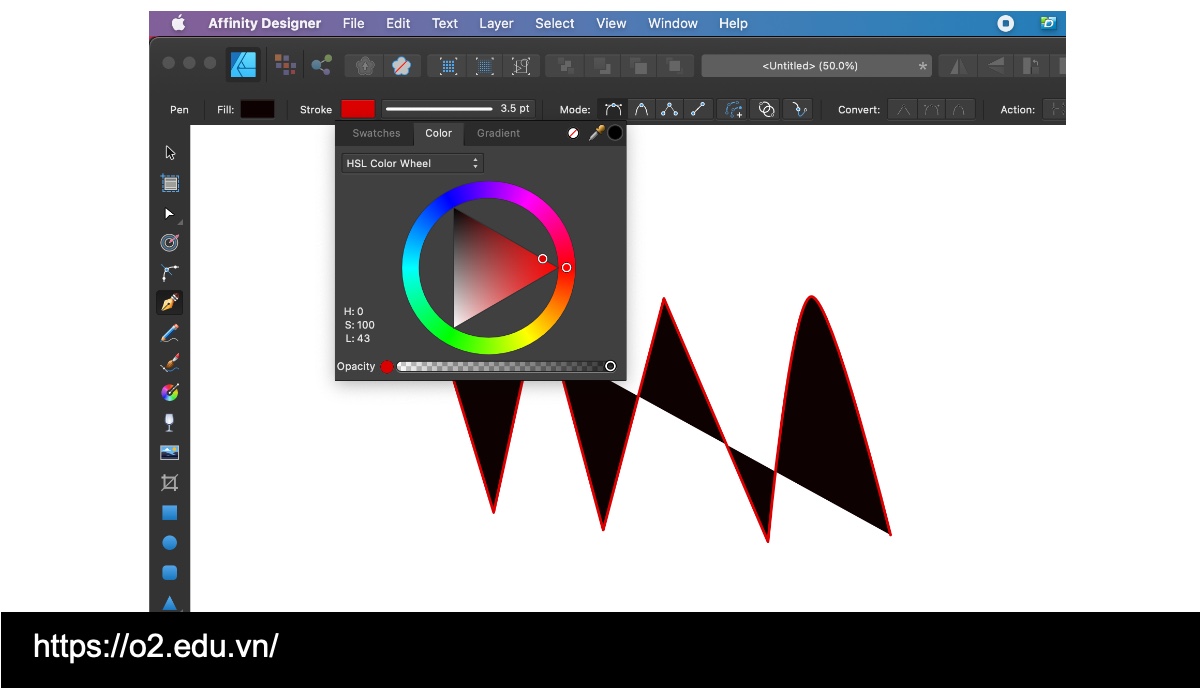The width and height of the screenshot is (1200, 688).
Task: Toggle Rubber Band mode
Action: click(x=798, y=110)
